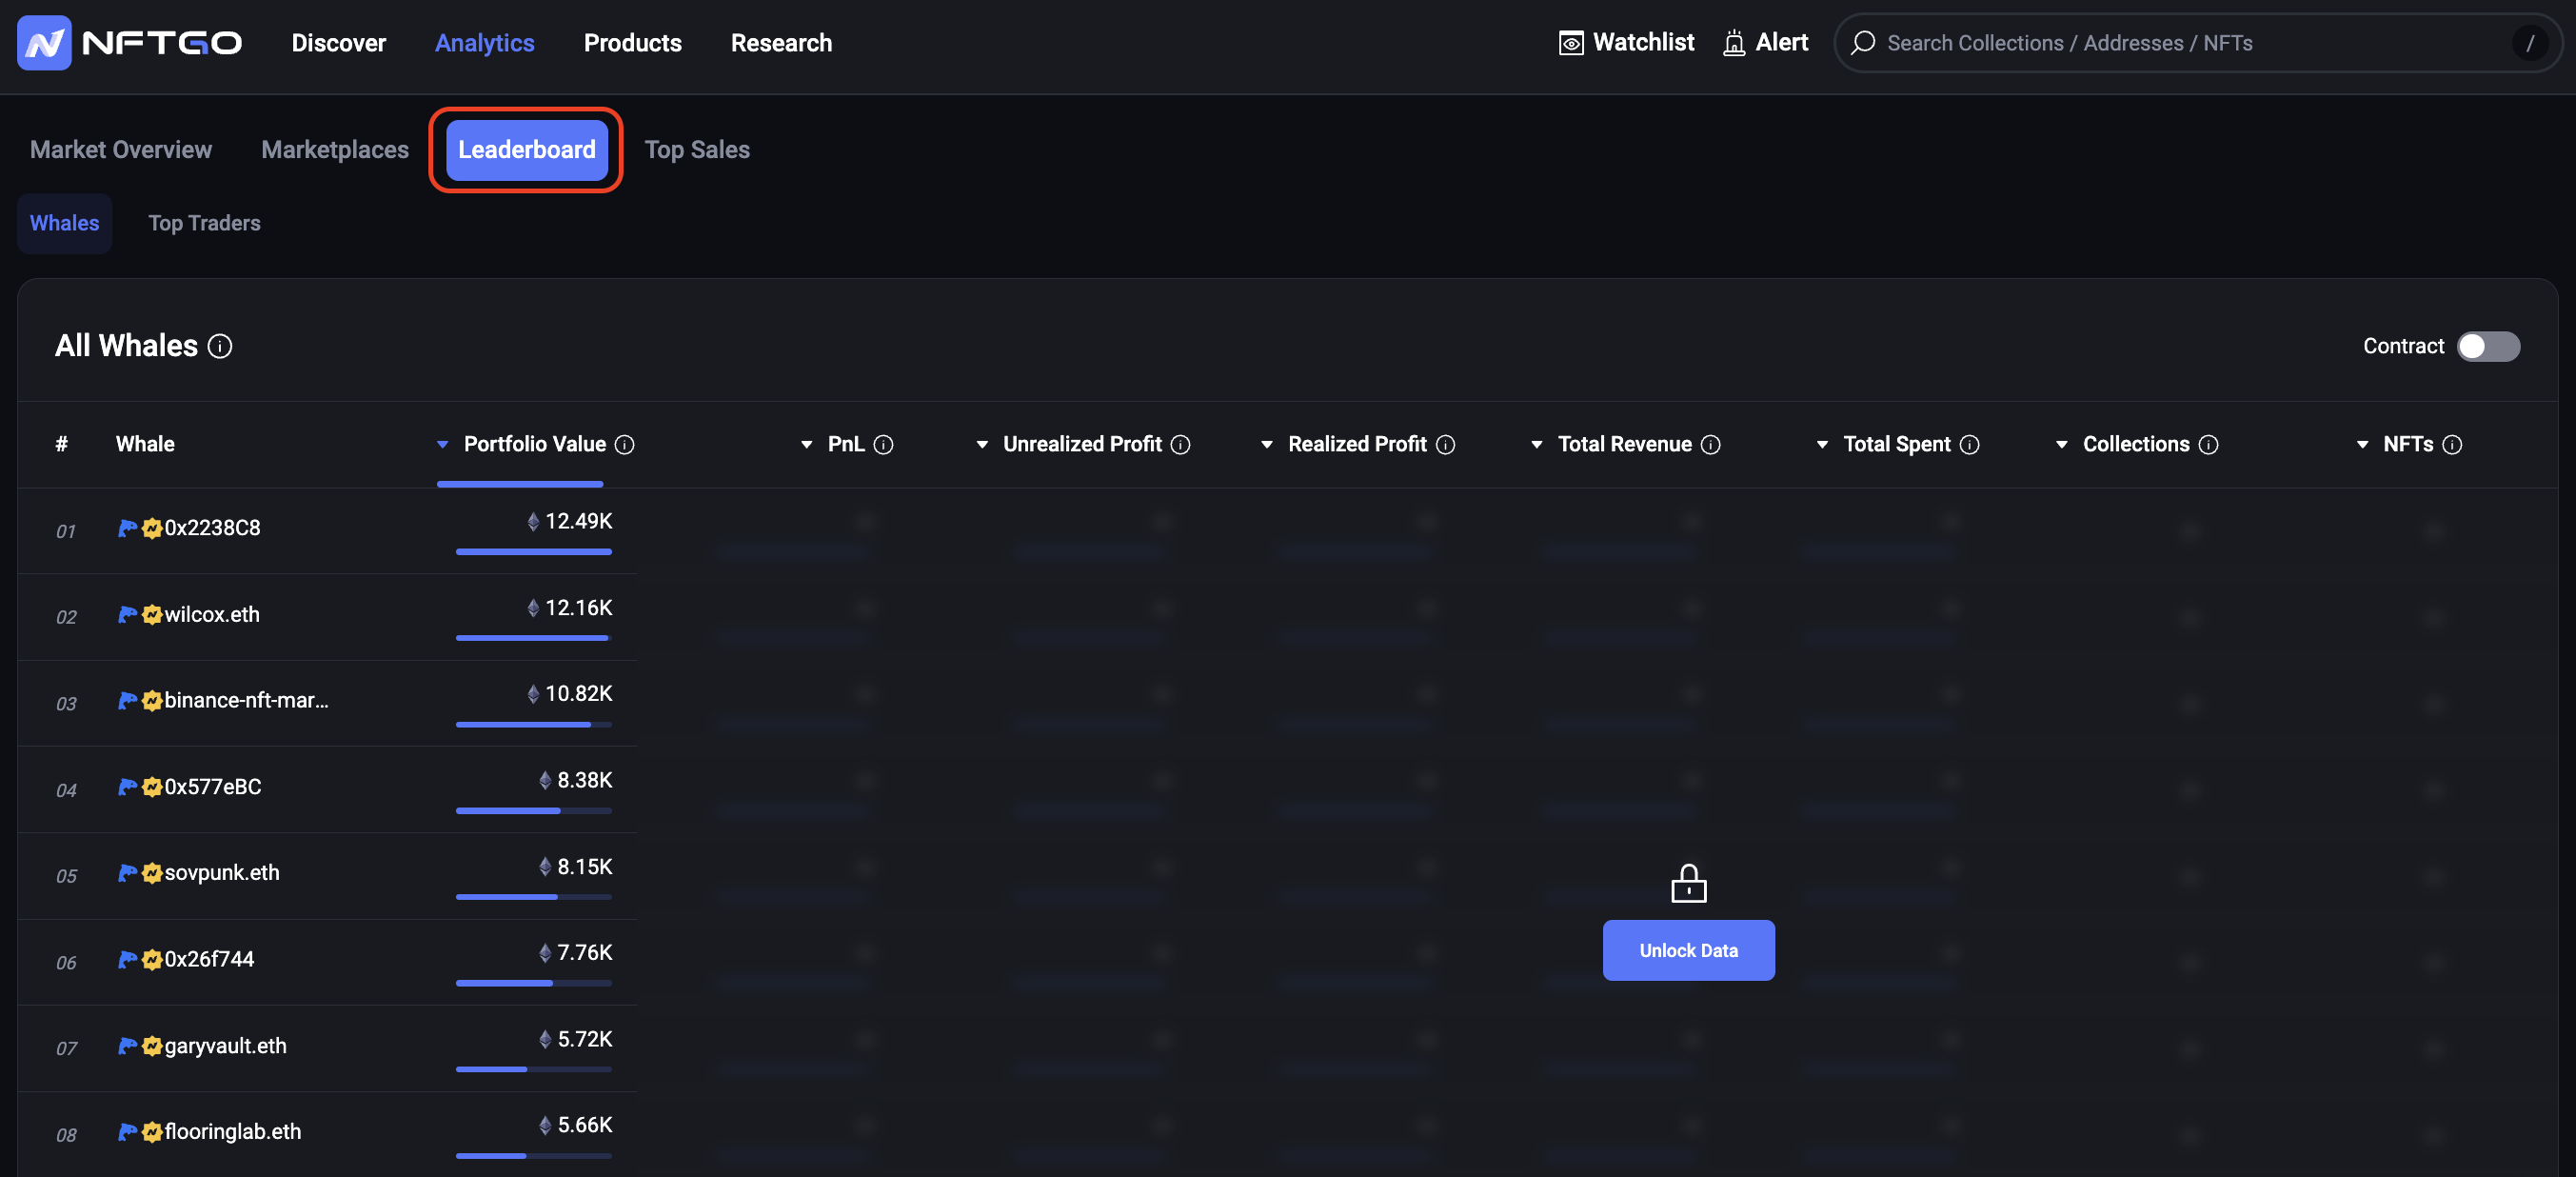Viewport: 2576px width, 1177px height.
Task: Show Collections info icon
Action: 2209,445
